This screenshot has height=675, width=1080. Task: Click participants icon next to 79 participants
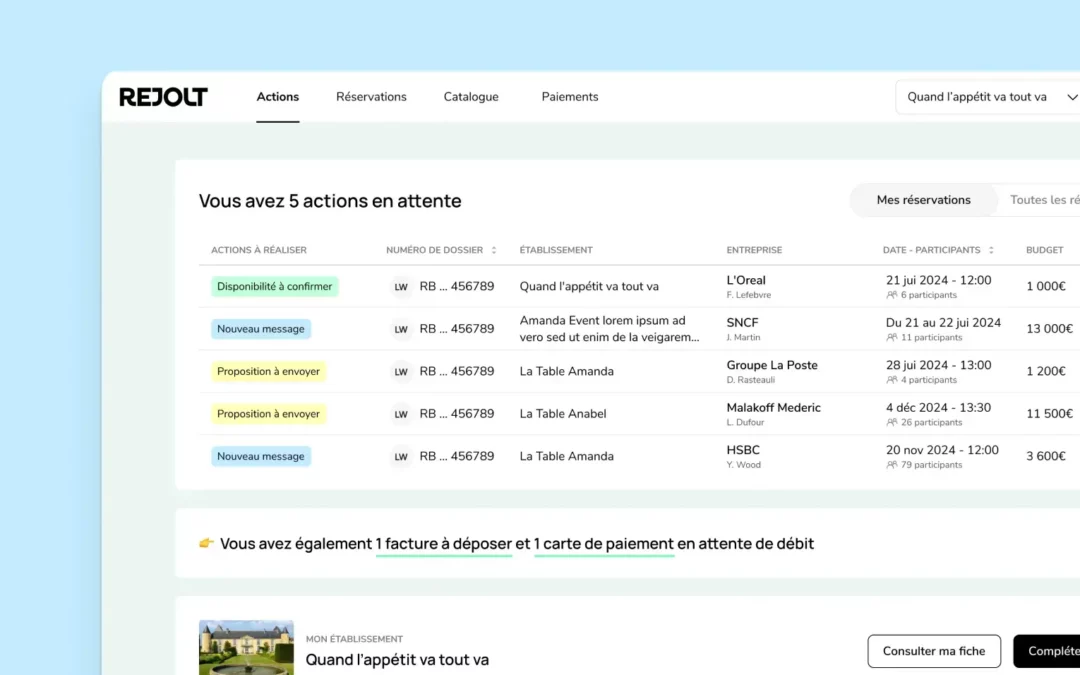point(892,465)
